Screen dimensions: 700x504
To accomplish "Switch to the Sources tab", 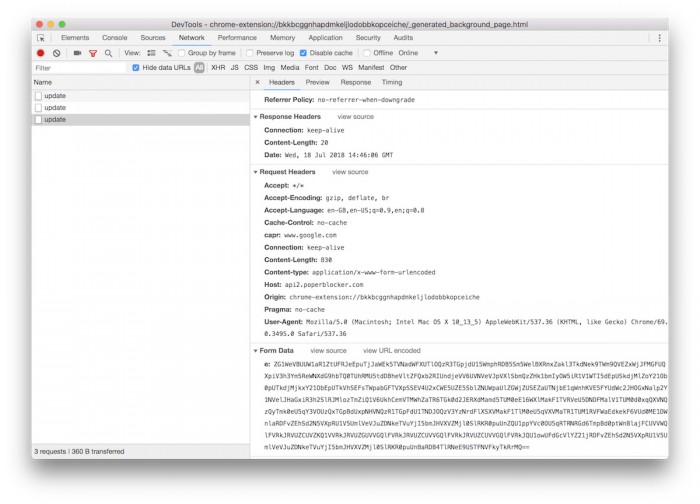I will (153, 38).
